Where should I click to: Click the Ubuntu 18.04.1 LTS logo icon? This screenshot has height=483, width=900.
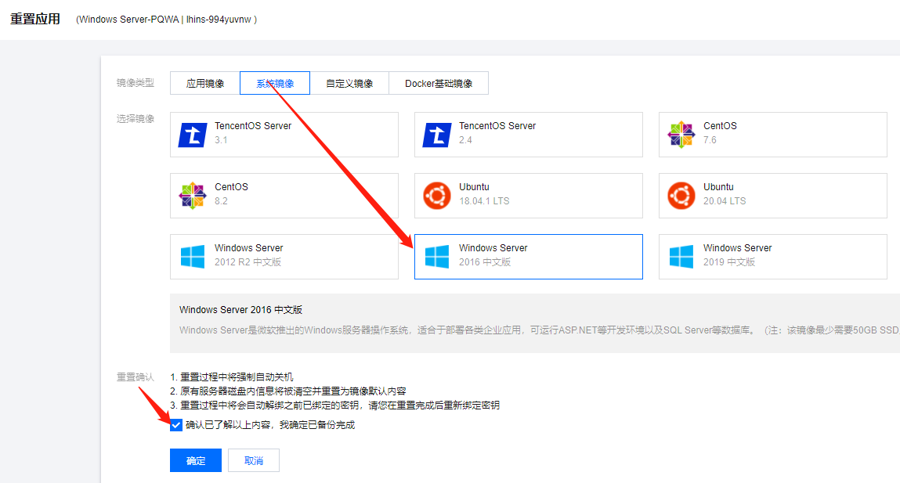click(437, 195)
